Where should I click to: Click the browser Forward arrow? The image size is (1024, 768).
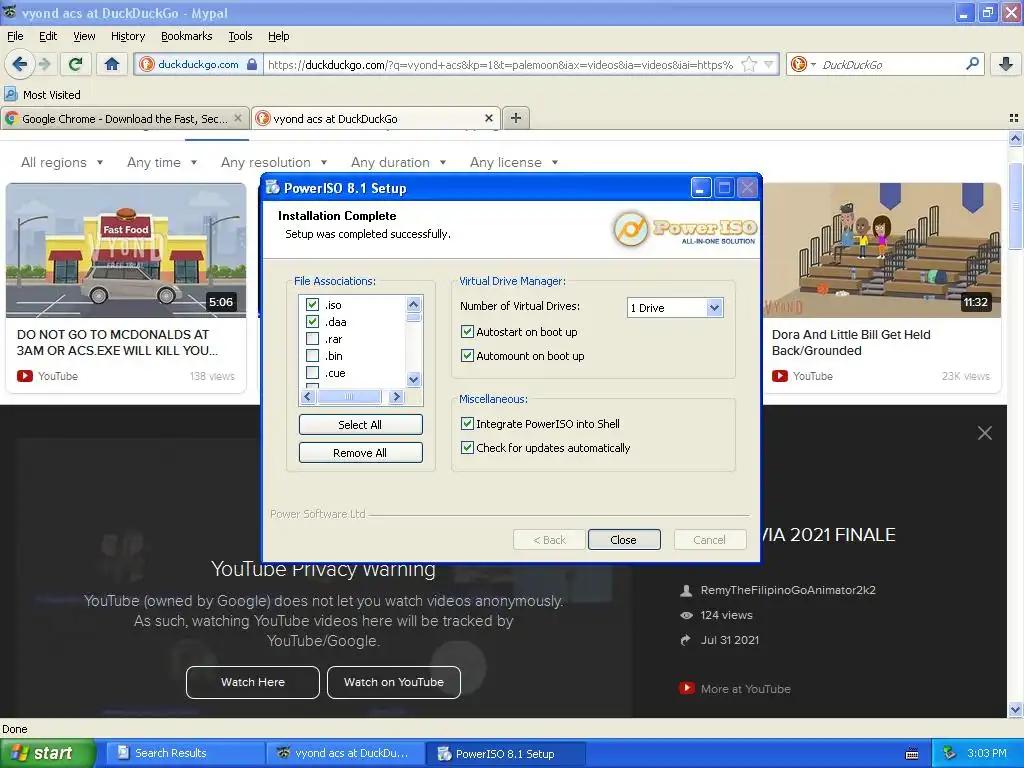click(44, 64)
